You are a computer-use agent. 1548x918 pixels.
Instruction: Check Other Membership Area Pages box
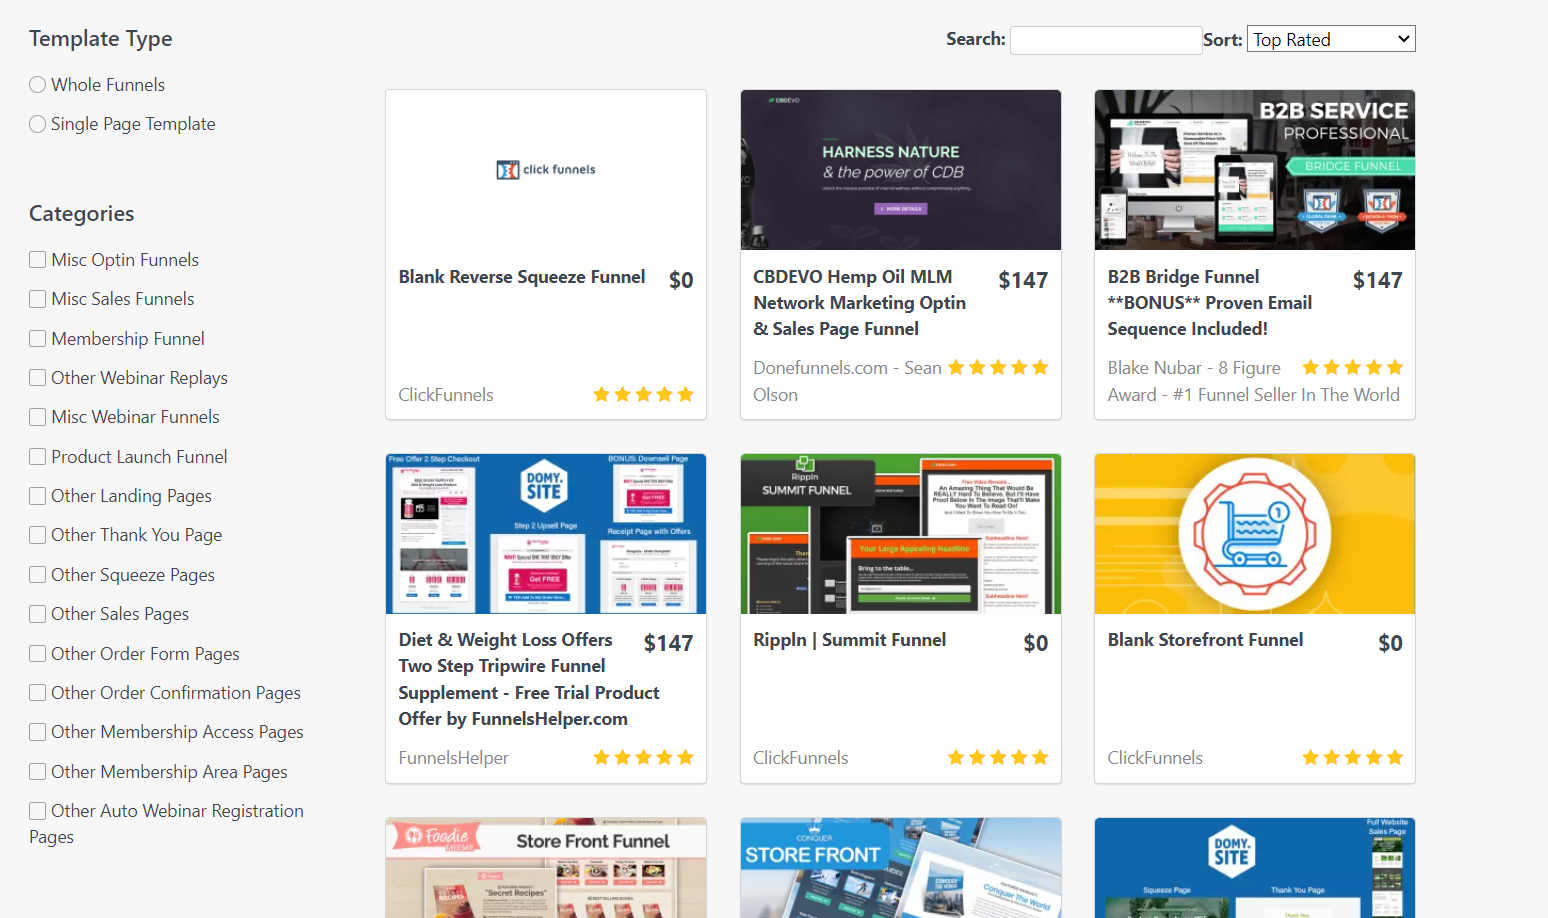pos(38,772)
